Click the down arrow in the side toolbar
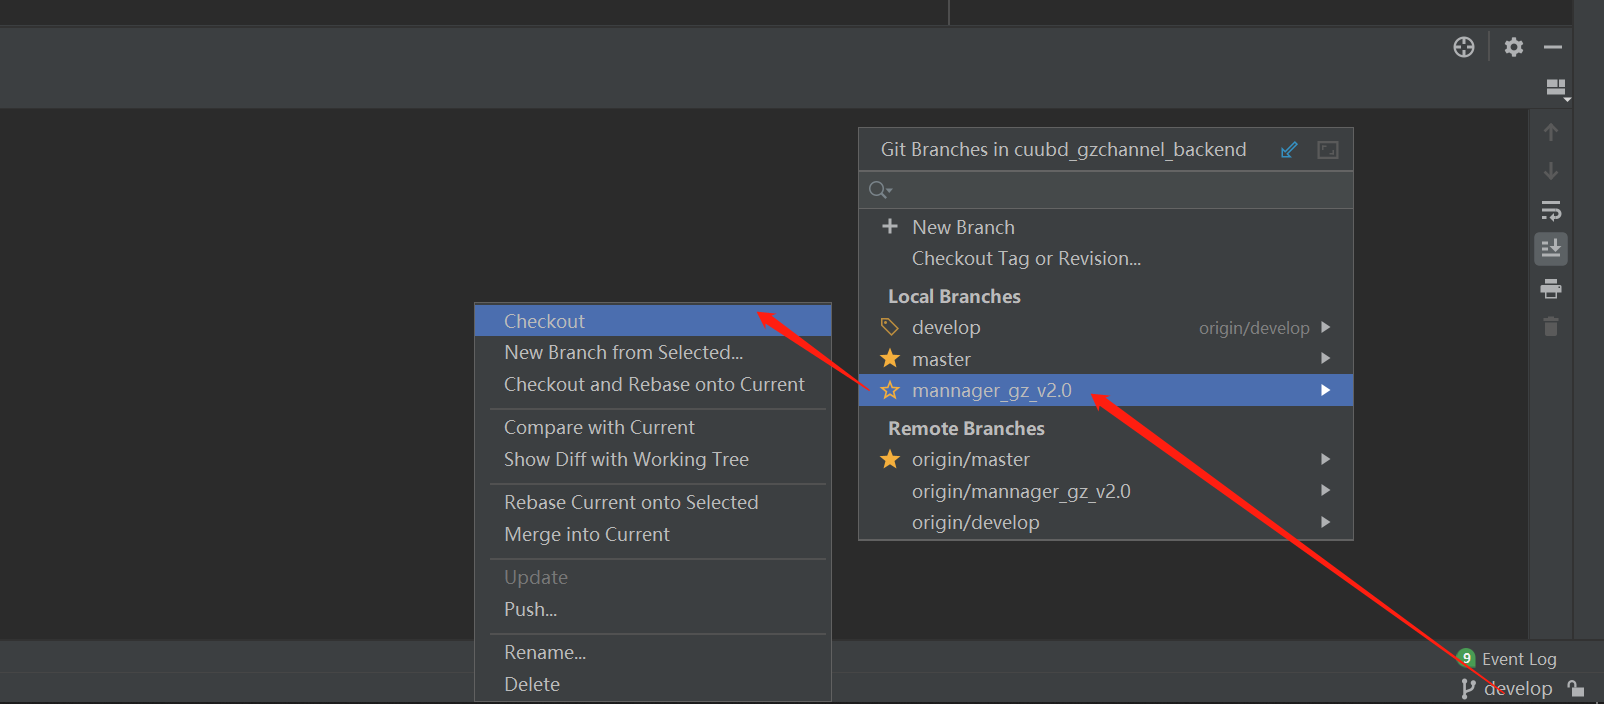 click(x=1551, y=171)
